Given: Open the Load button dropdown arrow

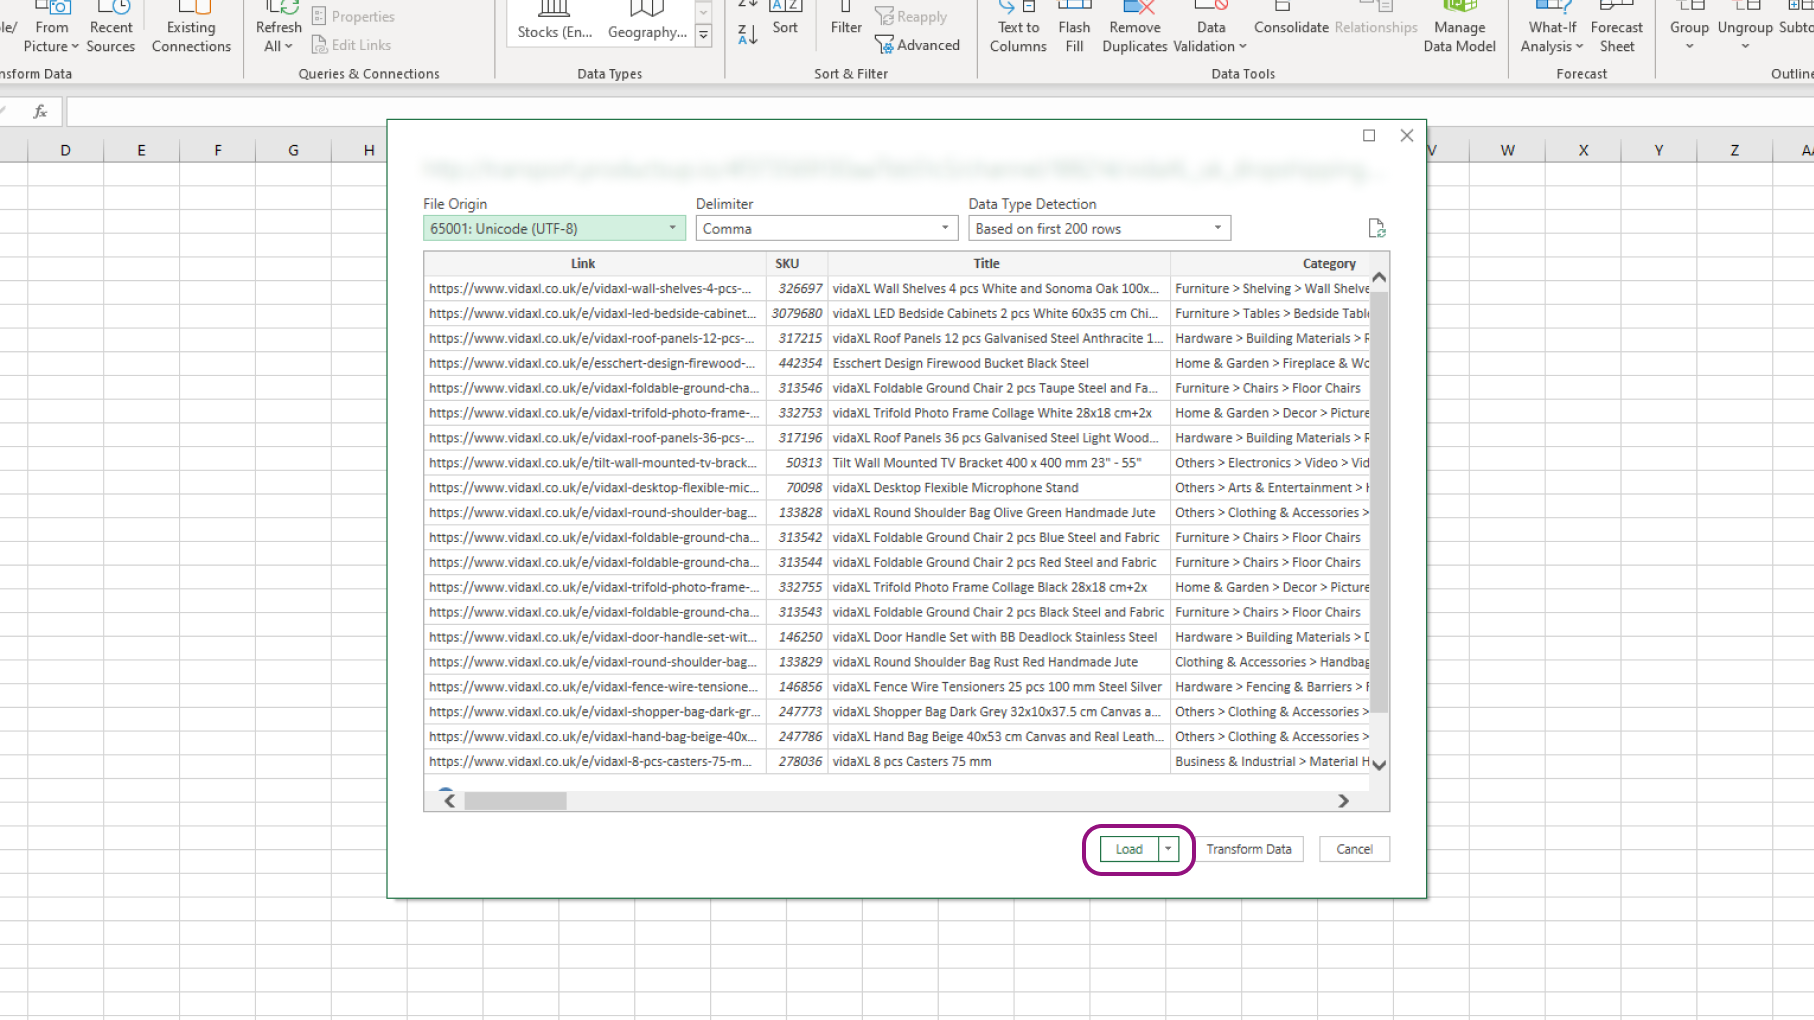Looking at the screenshot, I should tap(1168, 849).
